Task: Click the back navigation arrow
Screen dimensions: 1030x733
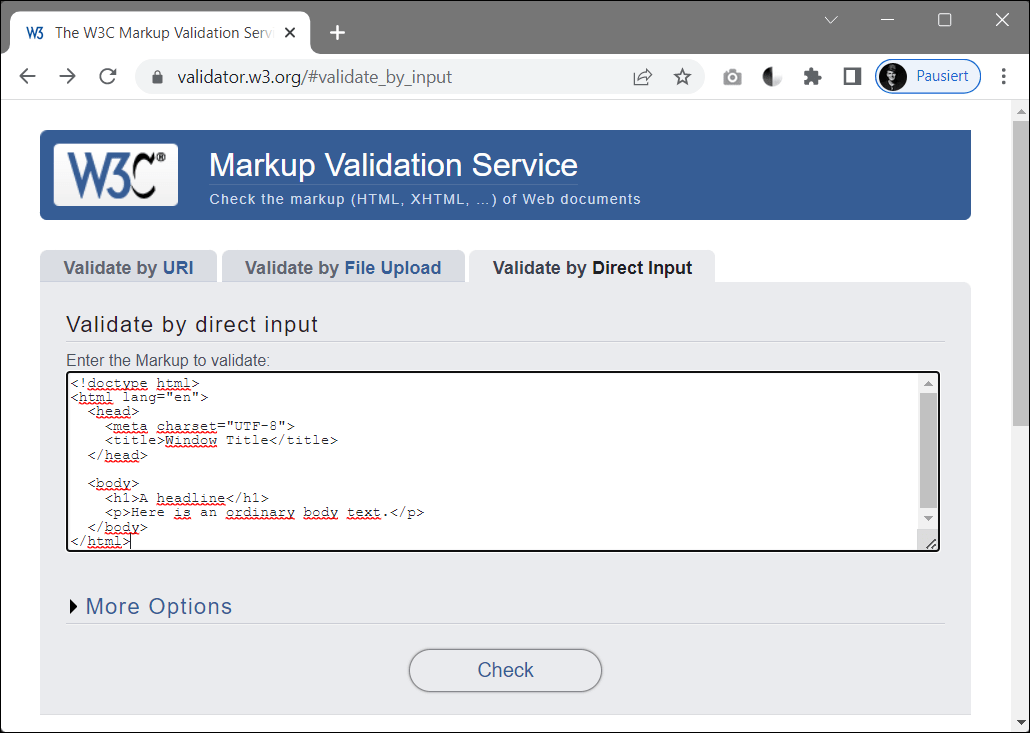Action: pyautogui.click(x=27, y=76)
